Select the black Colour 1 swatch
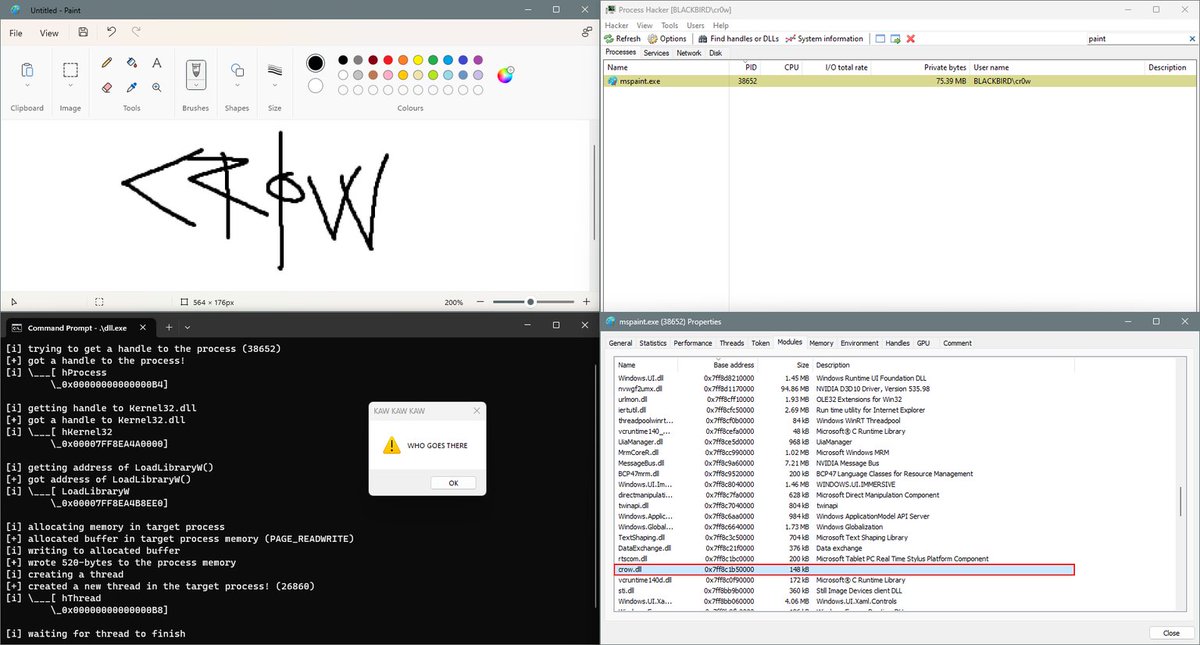Screen dimensions: 1200x645 coord(316,63)
